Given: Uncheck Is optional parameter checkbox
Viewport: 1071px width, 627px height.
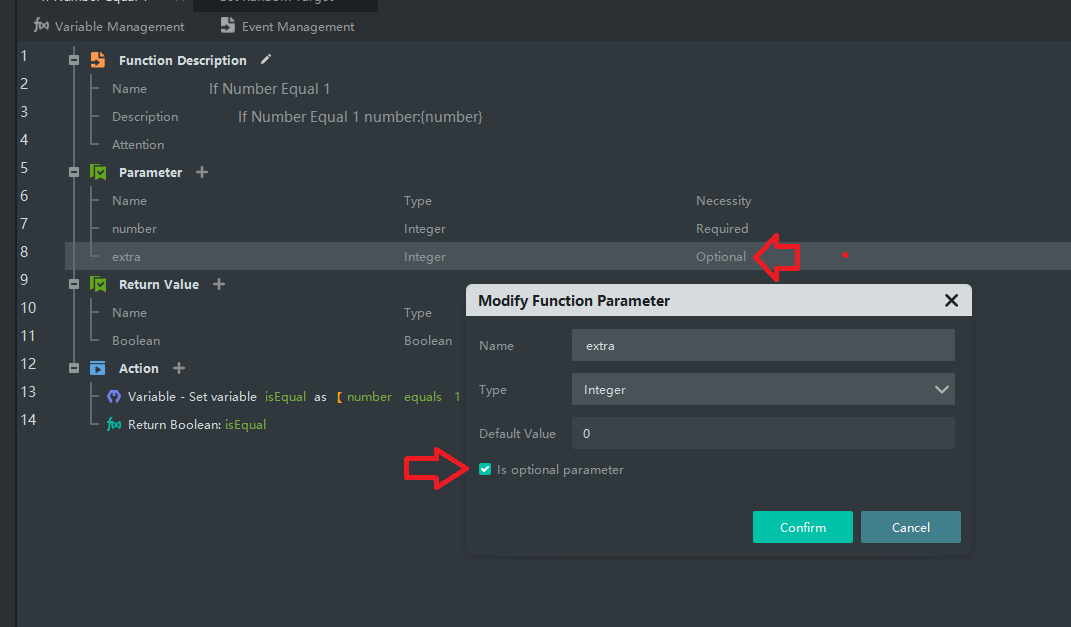Looking at the screenshot, I should click(x=485, y=470).
